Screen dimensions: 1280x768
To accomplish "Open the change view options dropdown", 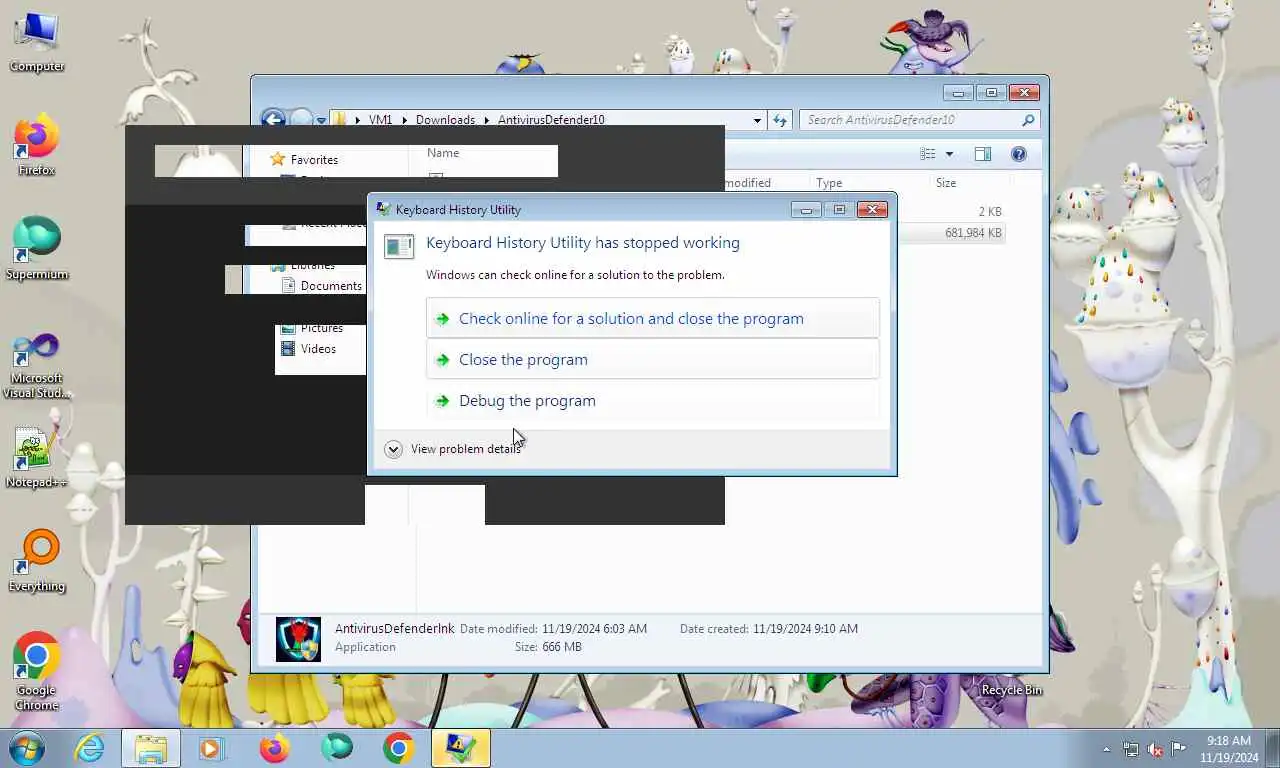I will [949, 154].
